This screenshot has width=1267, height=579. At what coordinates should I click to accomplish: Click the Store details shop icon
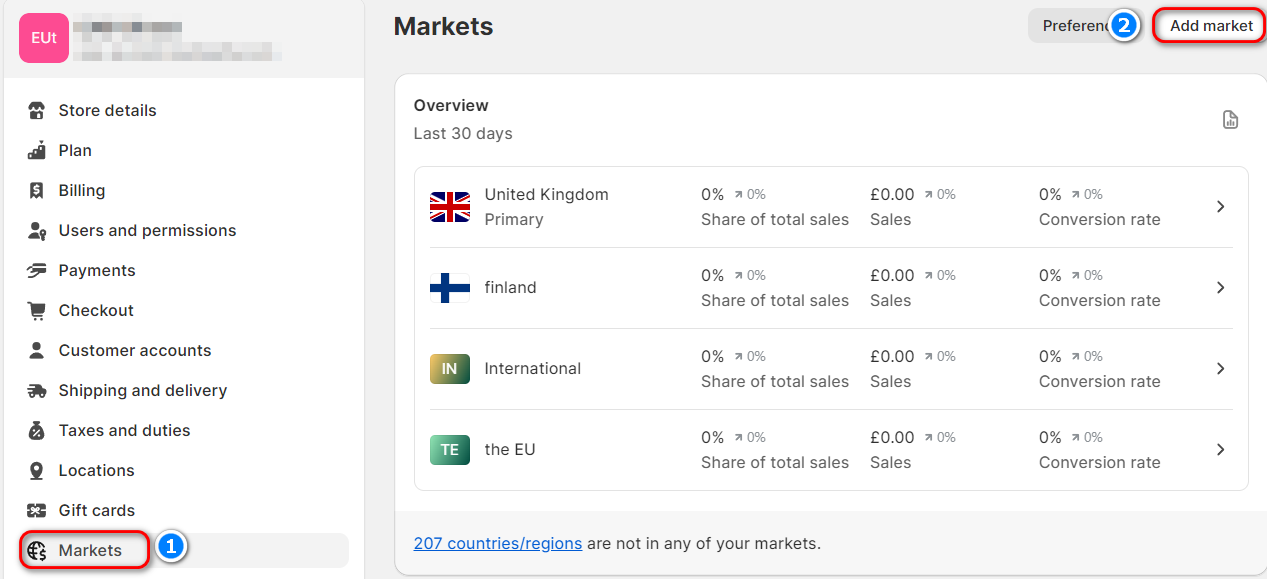(37, 110)
